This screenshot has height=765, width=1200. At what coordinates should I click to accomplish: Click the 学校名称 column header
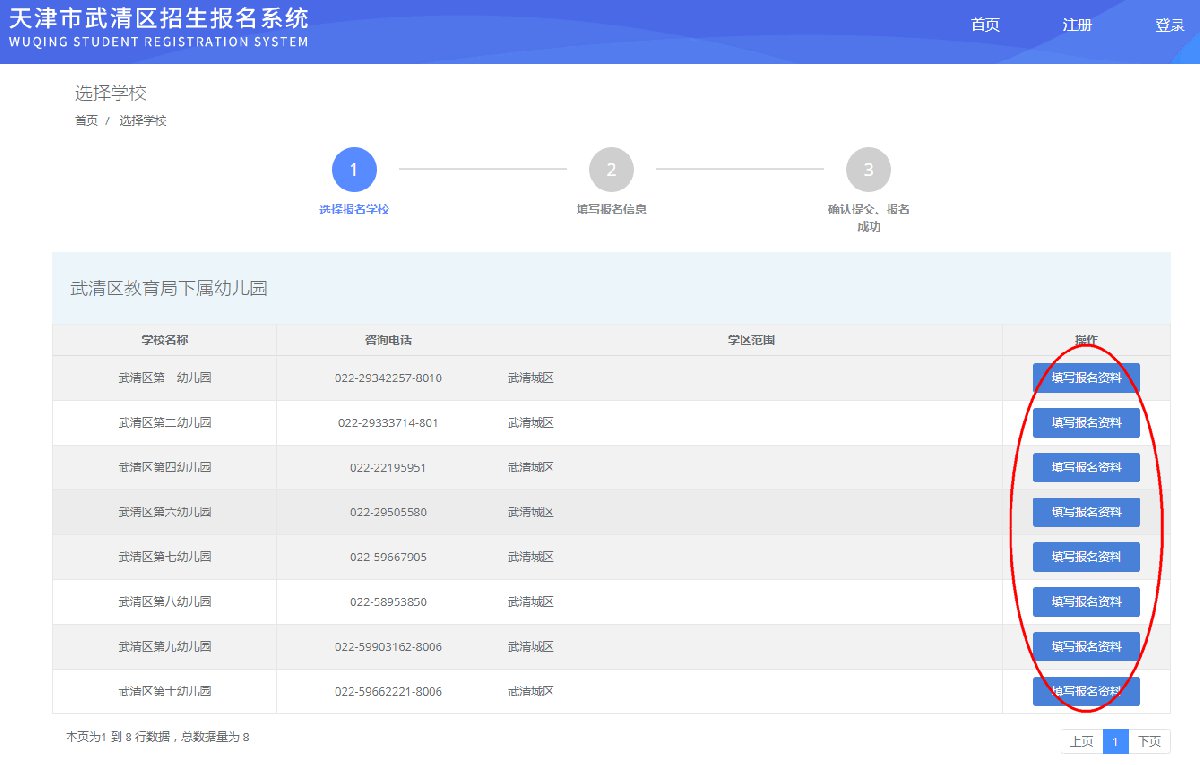(164, 340)
